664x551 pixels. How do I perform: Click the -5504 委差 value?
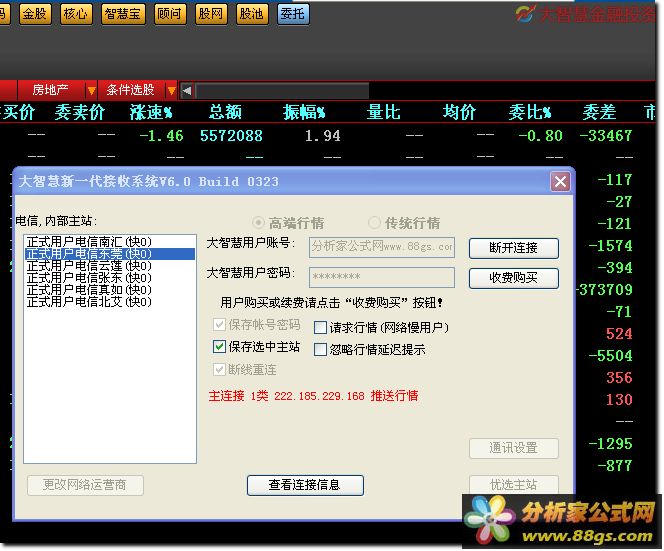tap(611, 356)
